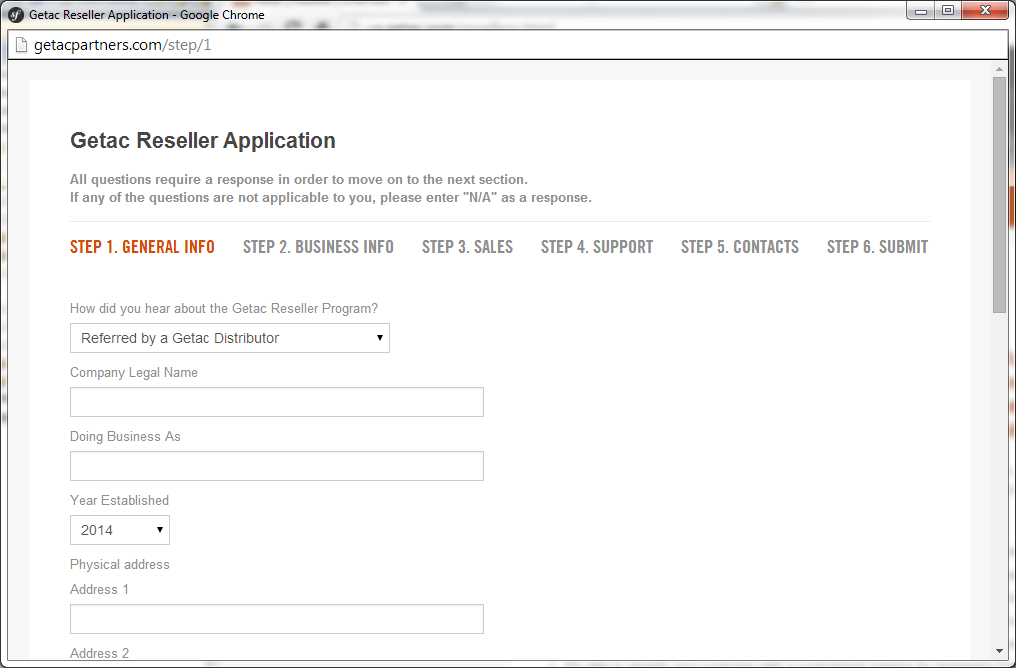Click 'How did you hear about' question text
Image resolution: width=1016 pixels, height=668 pixels.
pyautogui.click(x=224, y=308)
